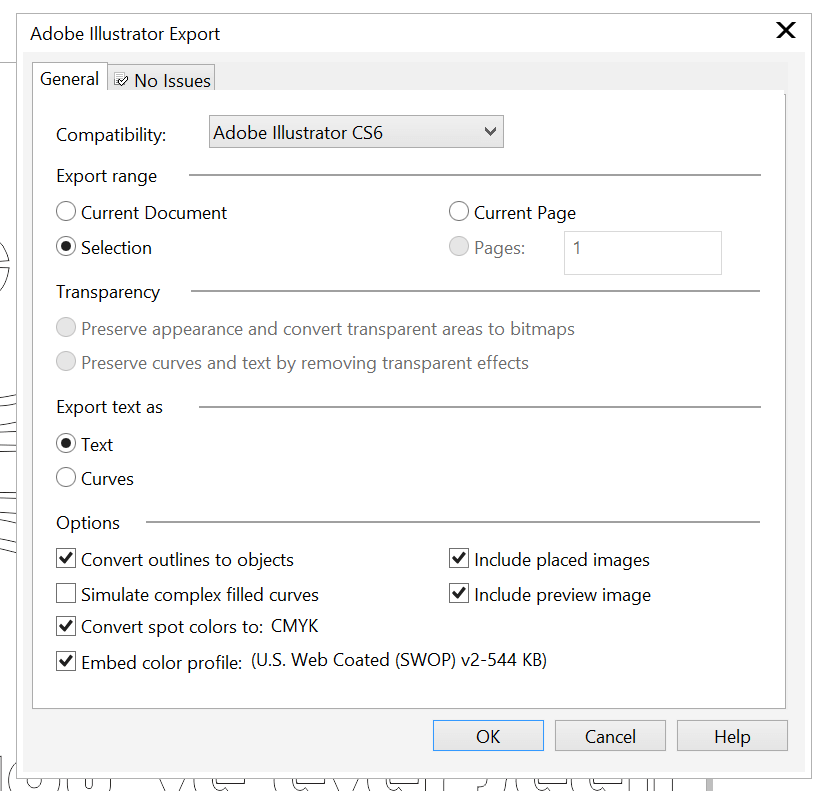Select Preserve appearance and convert transparent areas
The height and width of the screenshot is (791, 829).
pos(66,327)
